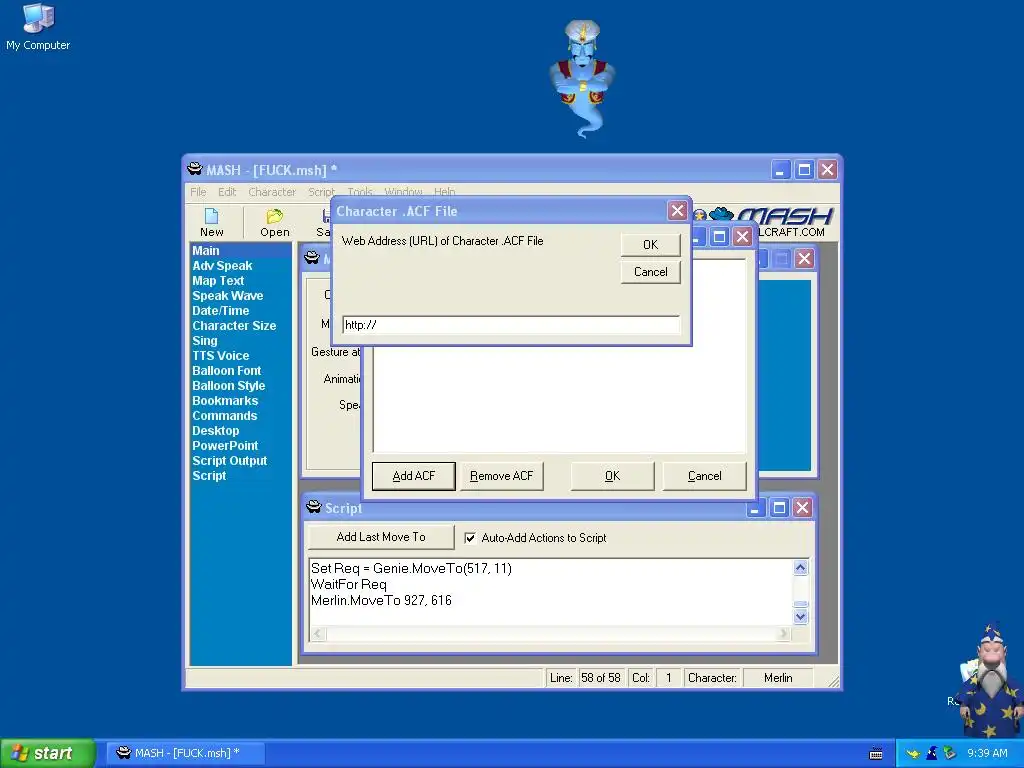This screenshot has width=1024, height=768.
Task: Click the script scrollbar up arrow
Action: pos(801,568)
